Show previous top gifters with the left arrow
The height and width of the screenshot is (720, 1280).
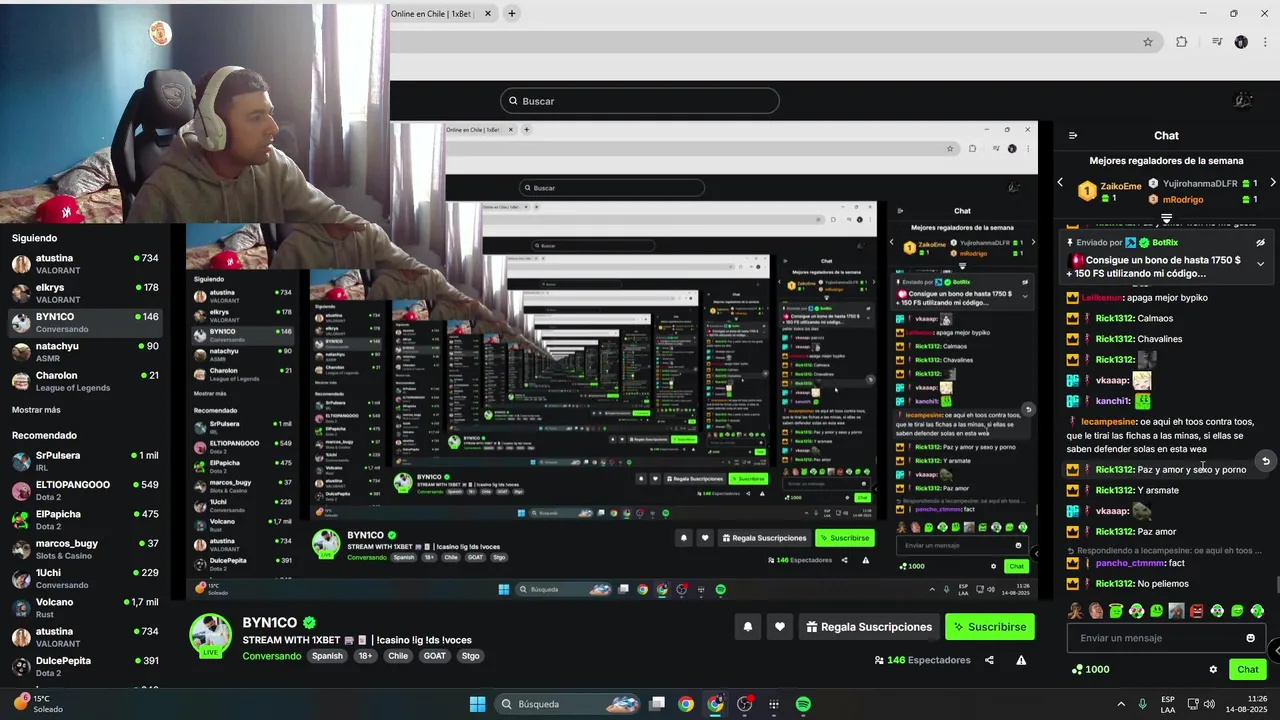(x=1061, y=182)
